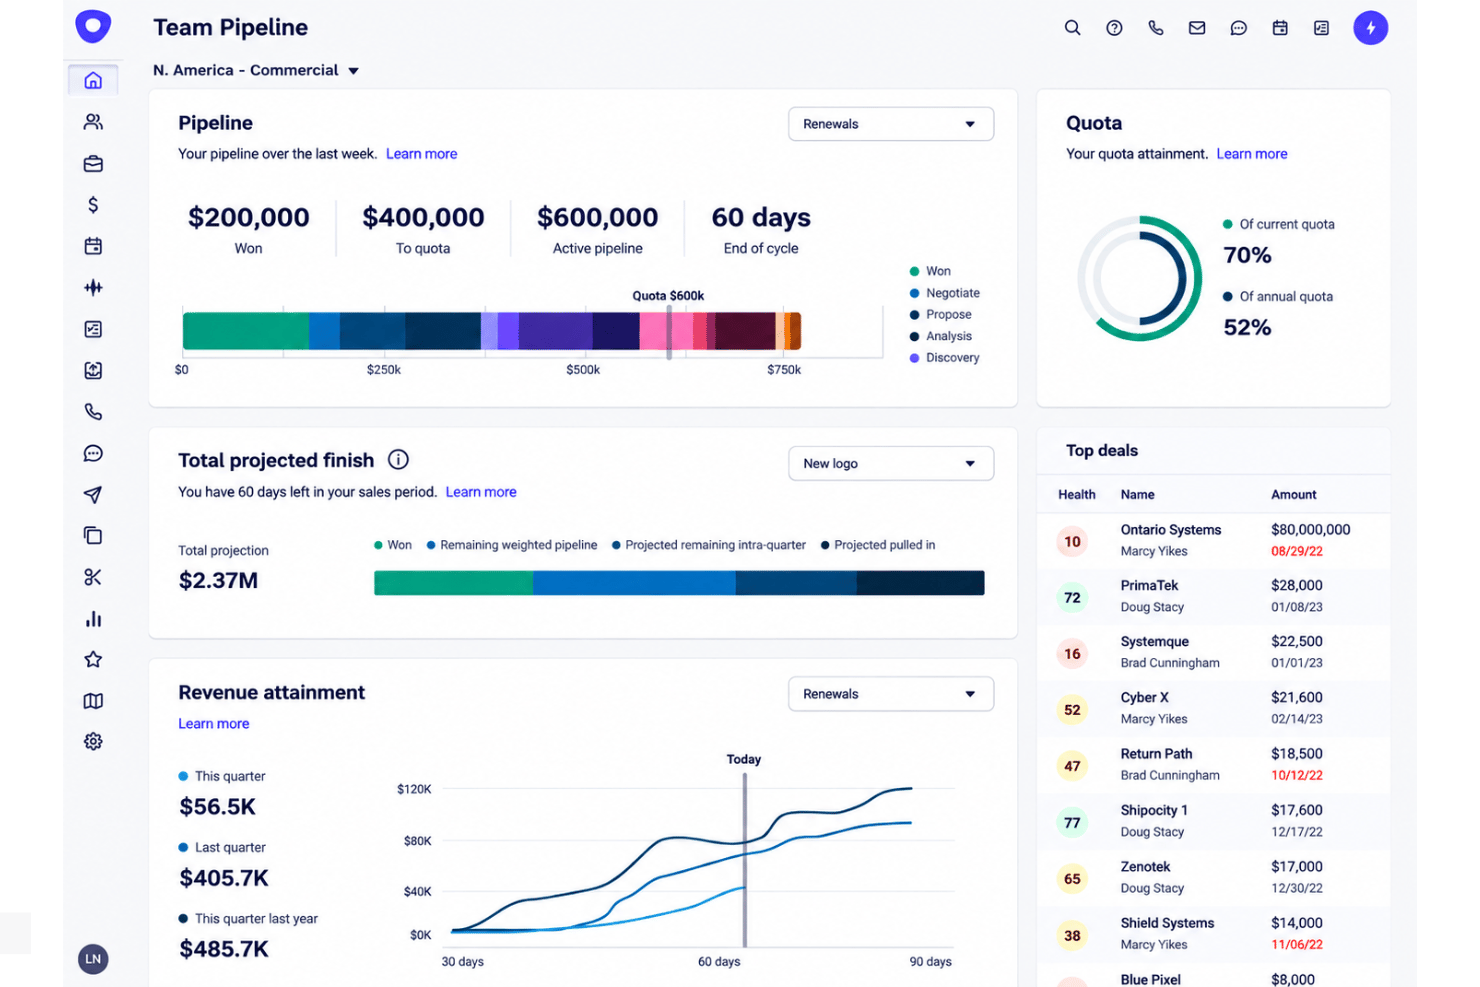The height and width of the screenshot is (987, 1480).
Task: Open the New logo dropdown
Action: coord(891,464)
